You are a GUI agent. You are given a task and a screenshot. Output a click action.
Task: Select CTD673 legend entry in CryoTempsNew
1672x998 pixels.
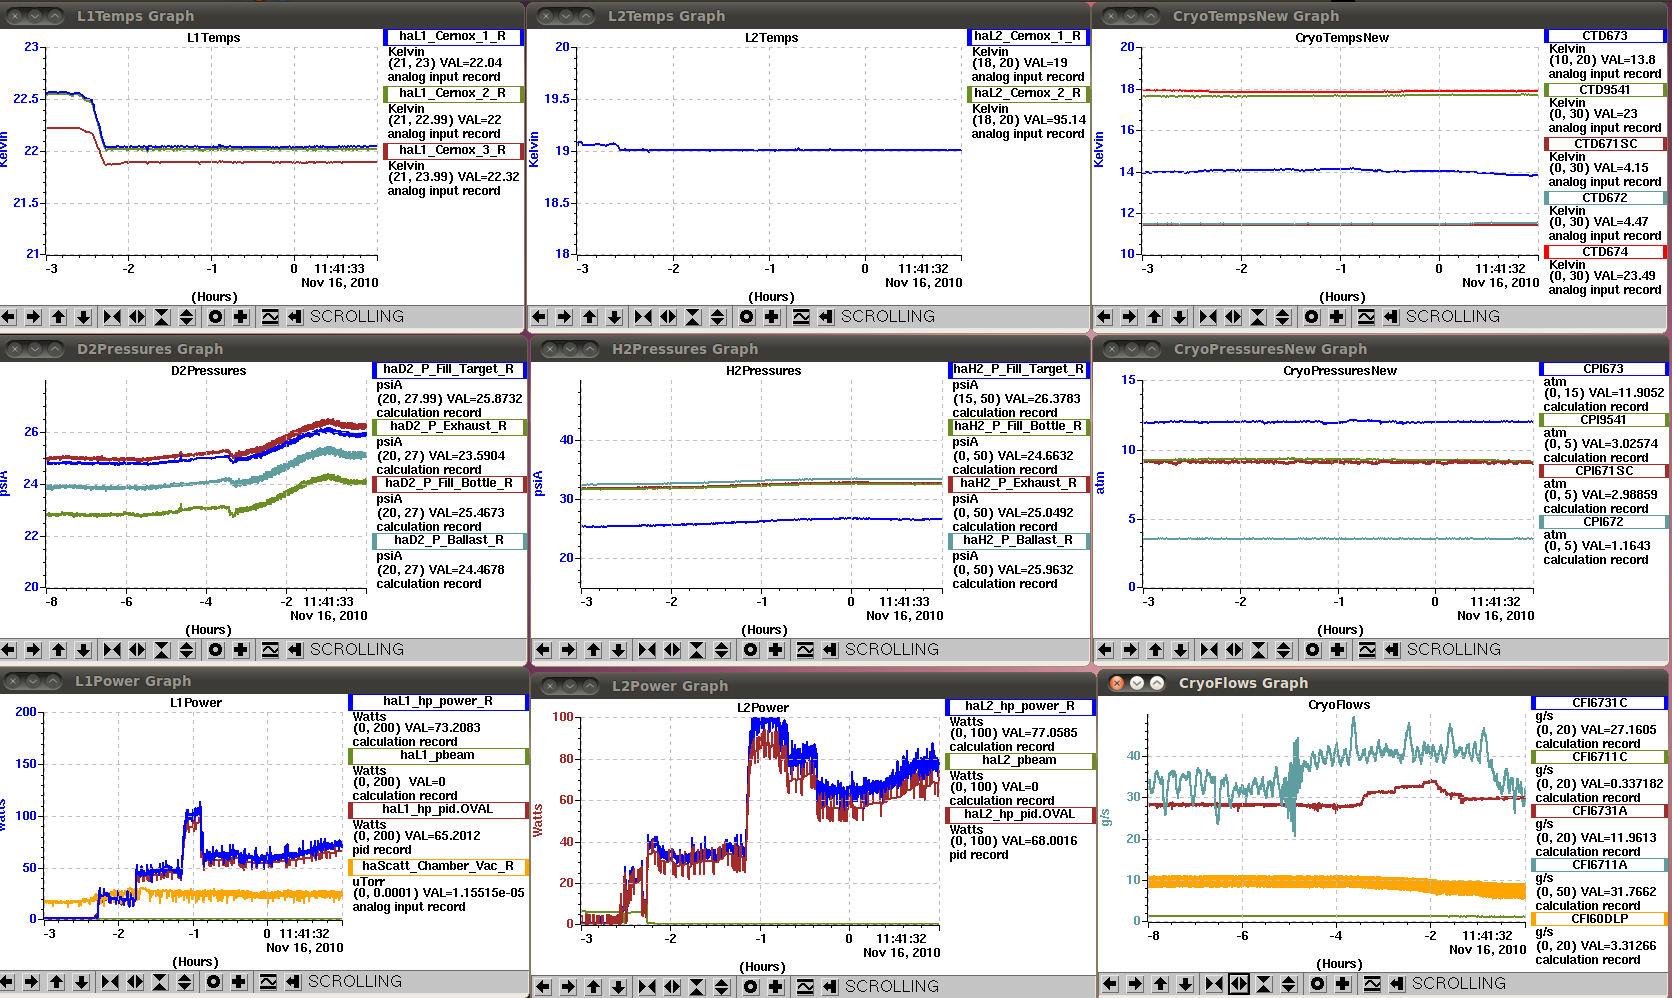tap(1604, 36)
